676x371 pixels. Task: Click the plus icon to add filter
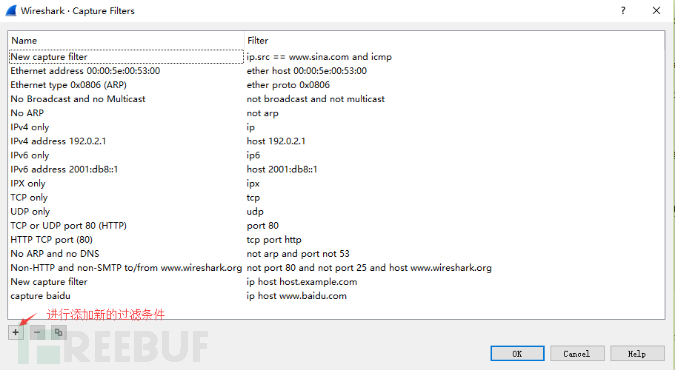(16, 332)
